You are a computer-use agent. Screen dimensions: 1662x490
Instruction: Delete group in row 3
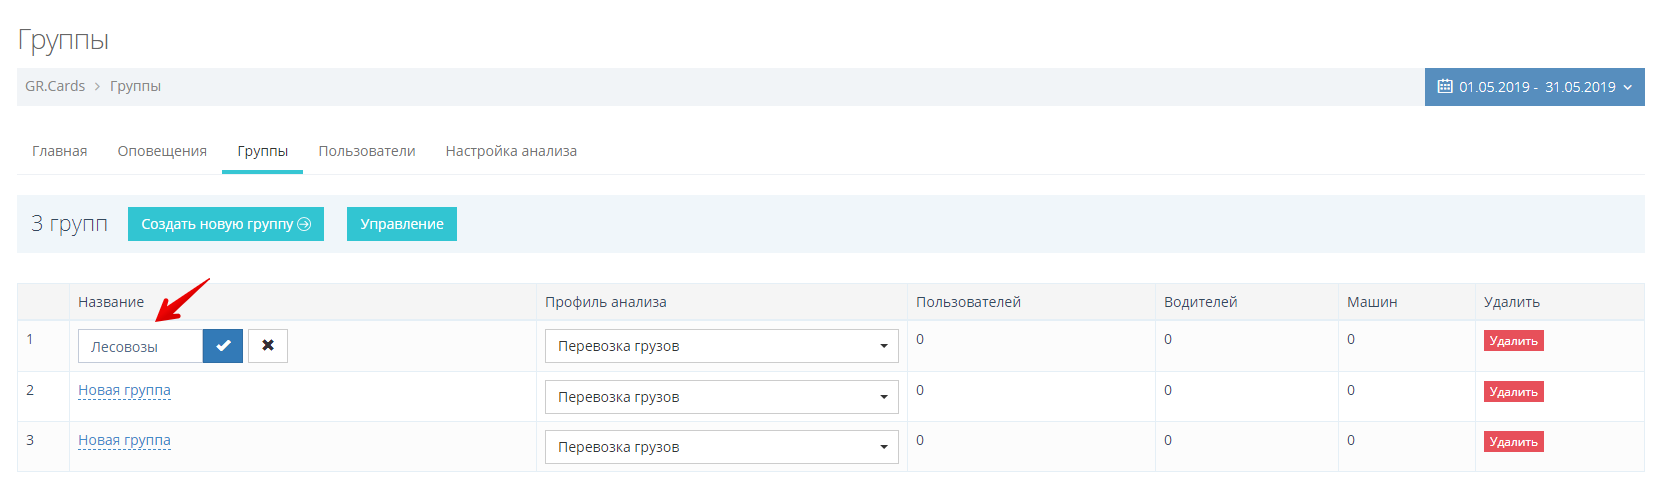1514,442
